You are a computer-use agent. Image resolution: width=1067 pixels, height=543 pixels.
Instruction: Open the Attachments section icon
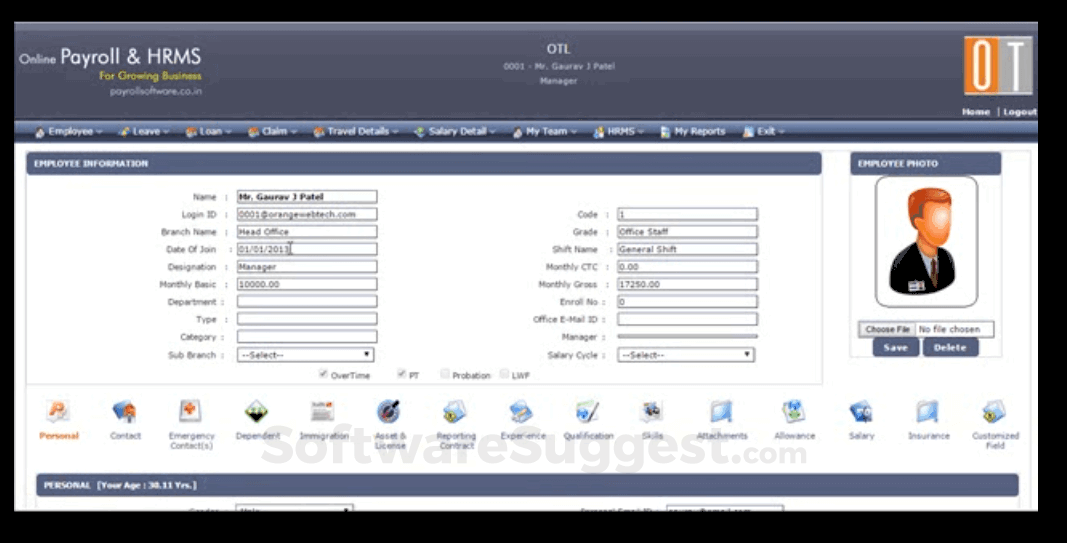721,412
